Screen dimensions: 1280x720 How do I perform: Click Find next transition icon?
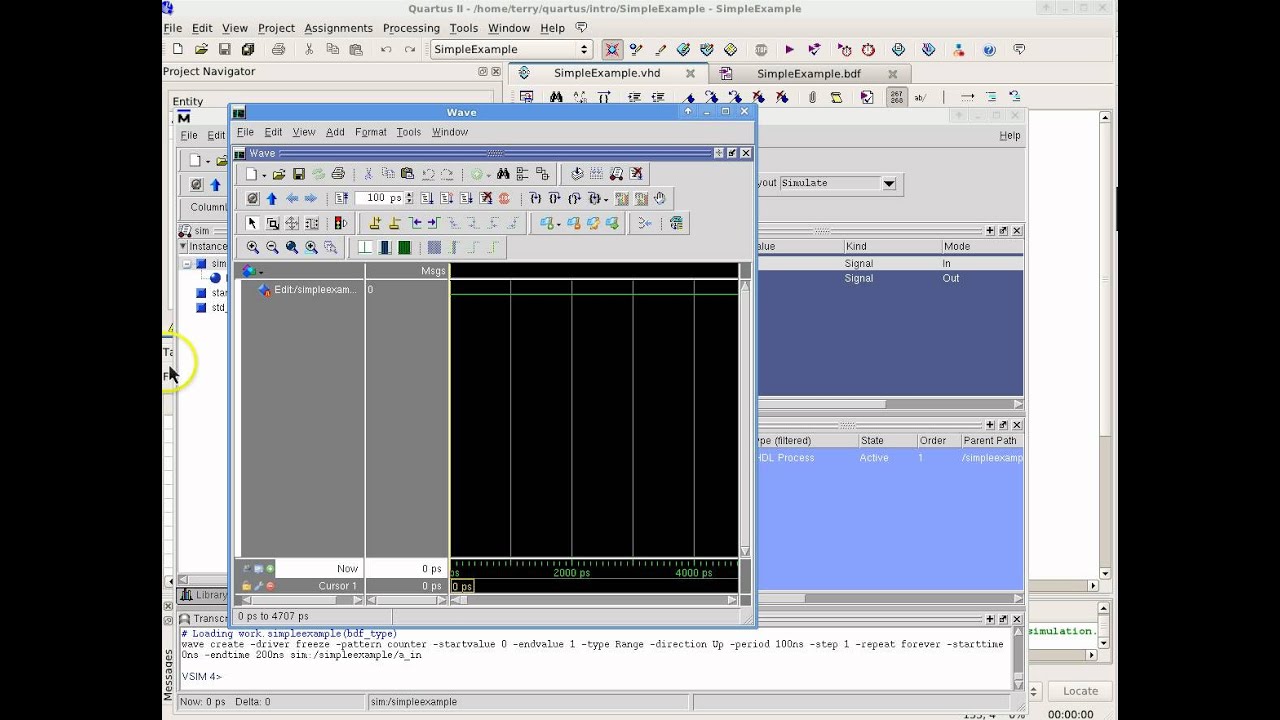pos(434,223)
